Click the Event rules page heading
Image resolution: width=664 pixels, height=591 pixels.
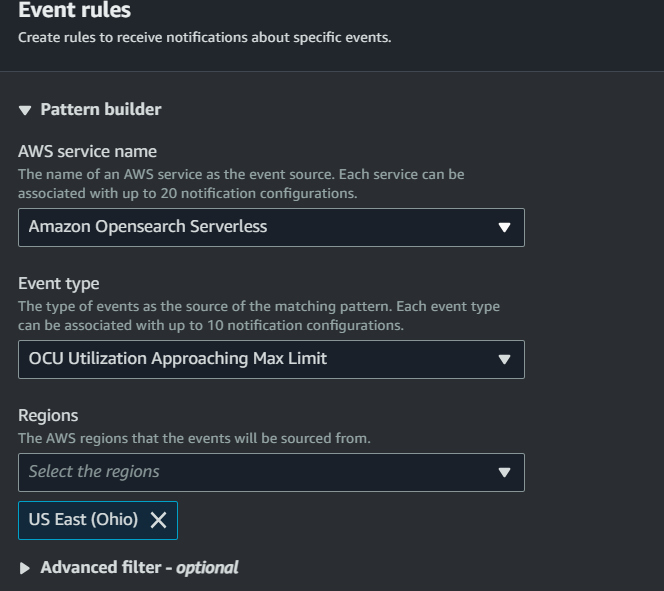[x=74, y=12]
